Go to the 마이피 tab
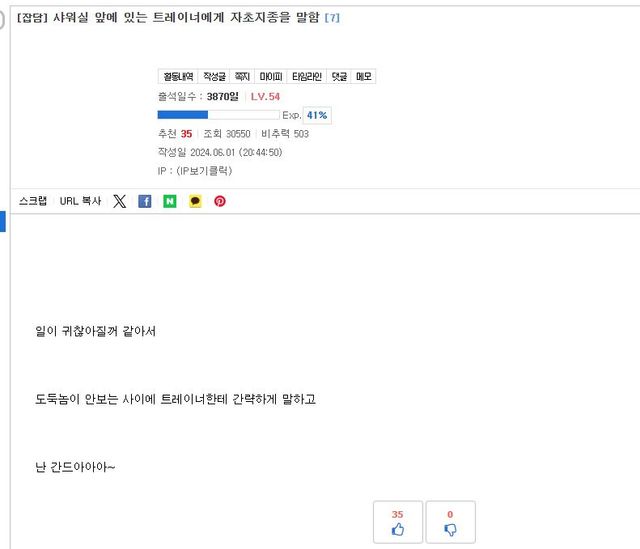 point(270,77)
